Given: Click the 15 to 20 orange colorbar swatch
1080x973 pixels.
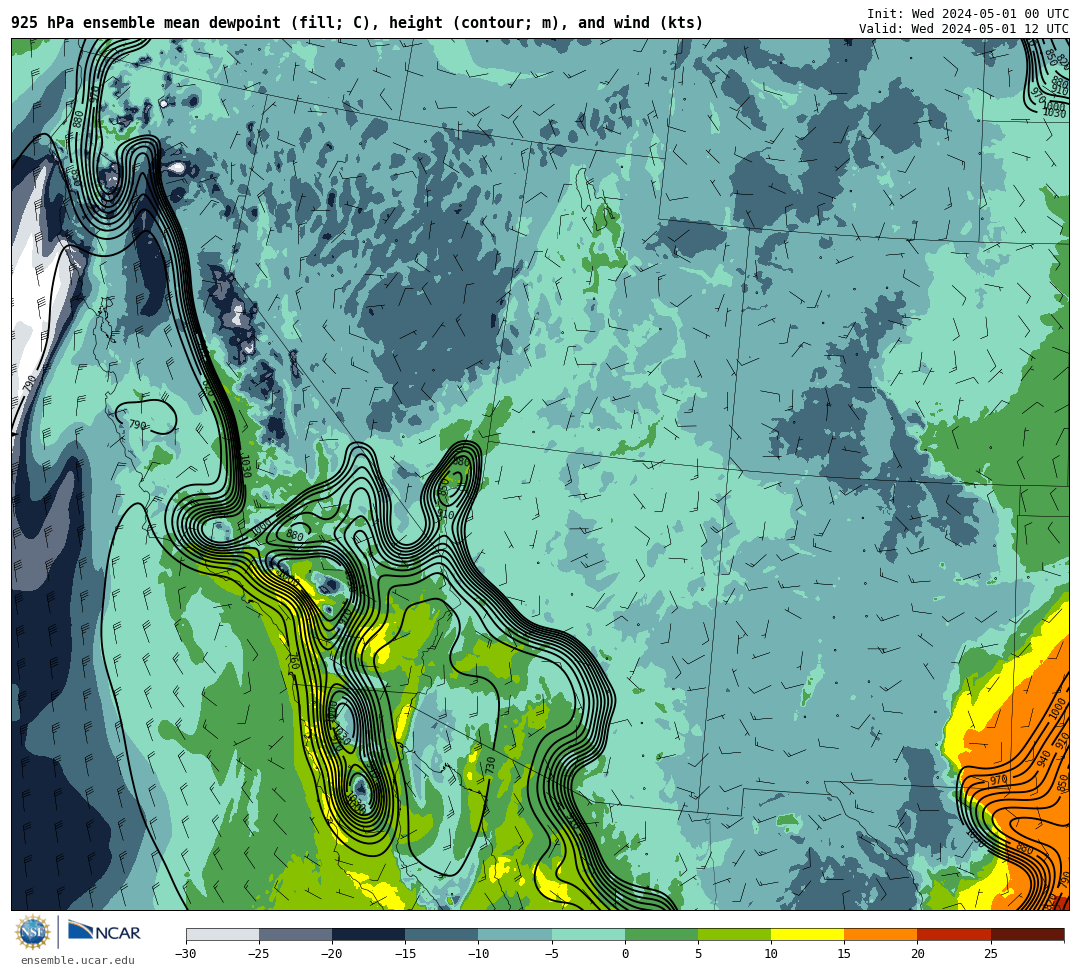Looking at the screenshot, I should [x=881, y=934].
